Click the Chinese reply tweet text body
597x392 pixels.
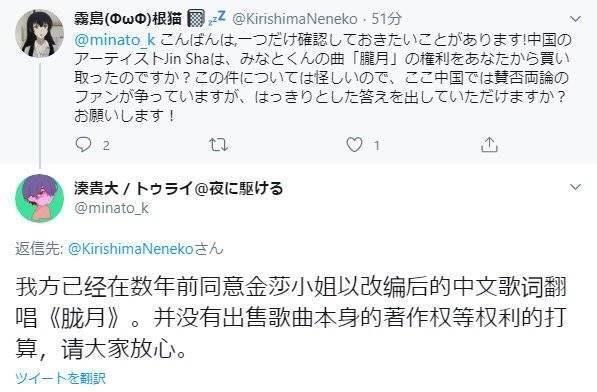point(292,317)
